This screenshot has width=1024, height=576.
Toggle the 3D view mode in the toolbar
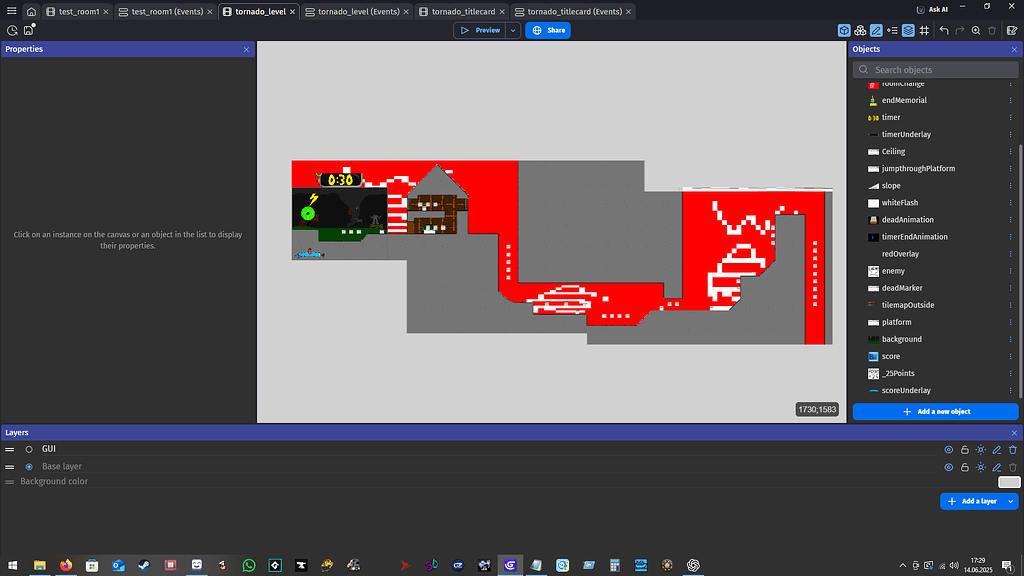[844, 31]
